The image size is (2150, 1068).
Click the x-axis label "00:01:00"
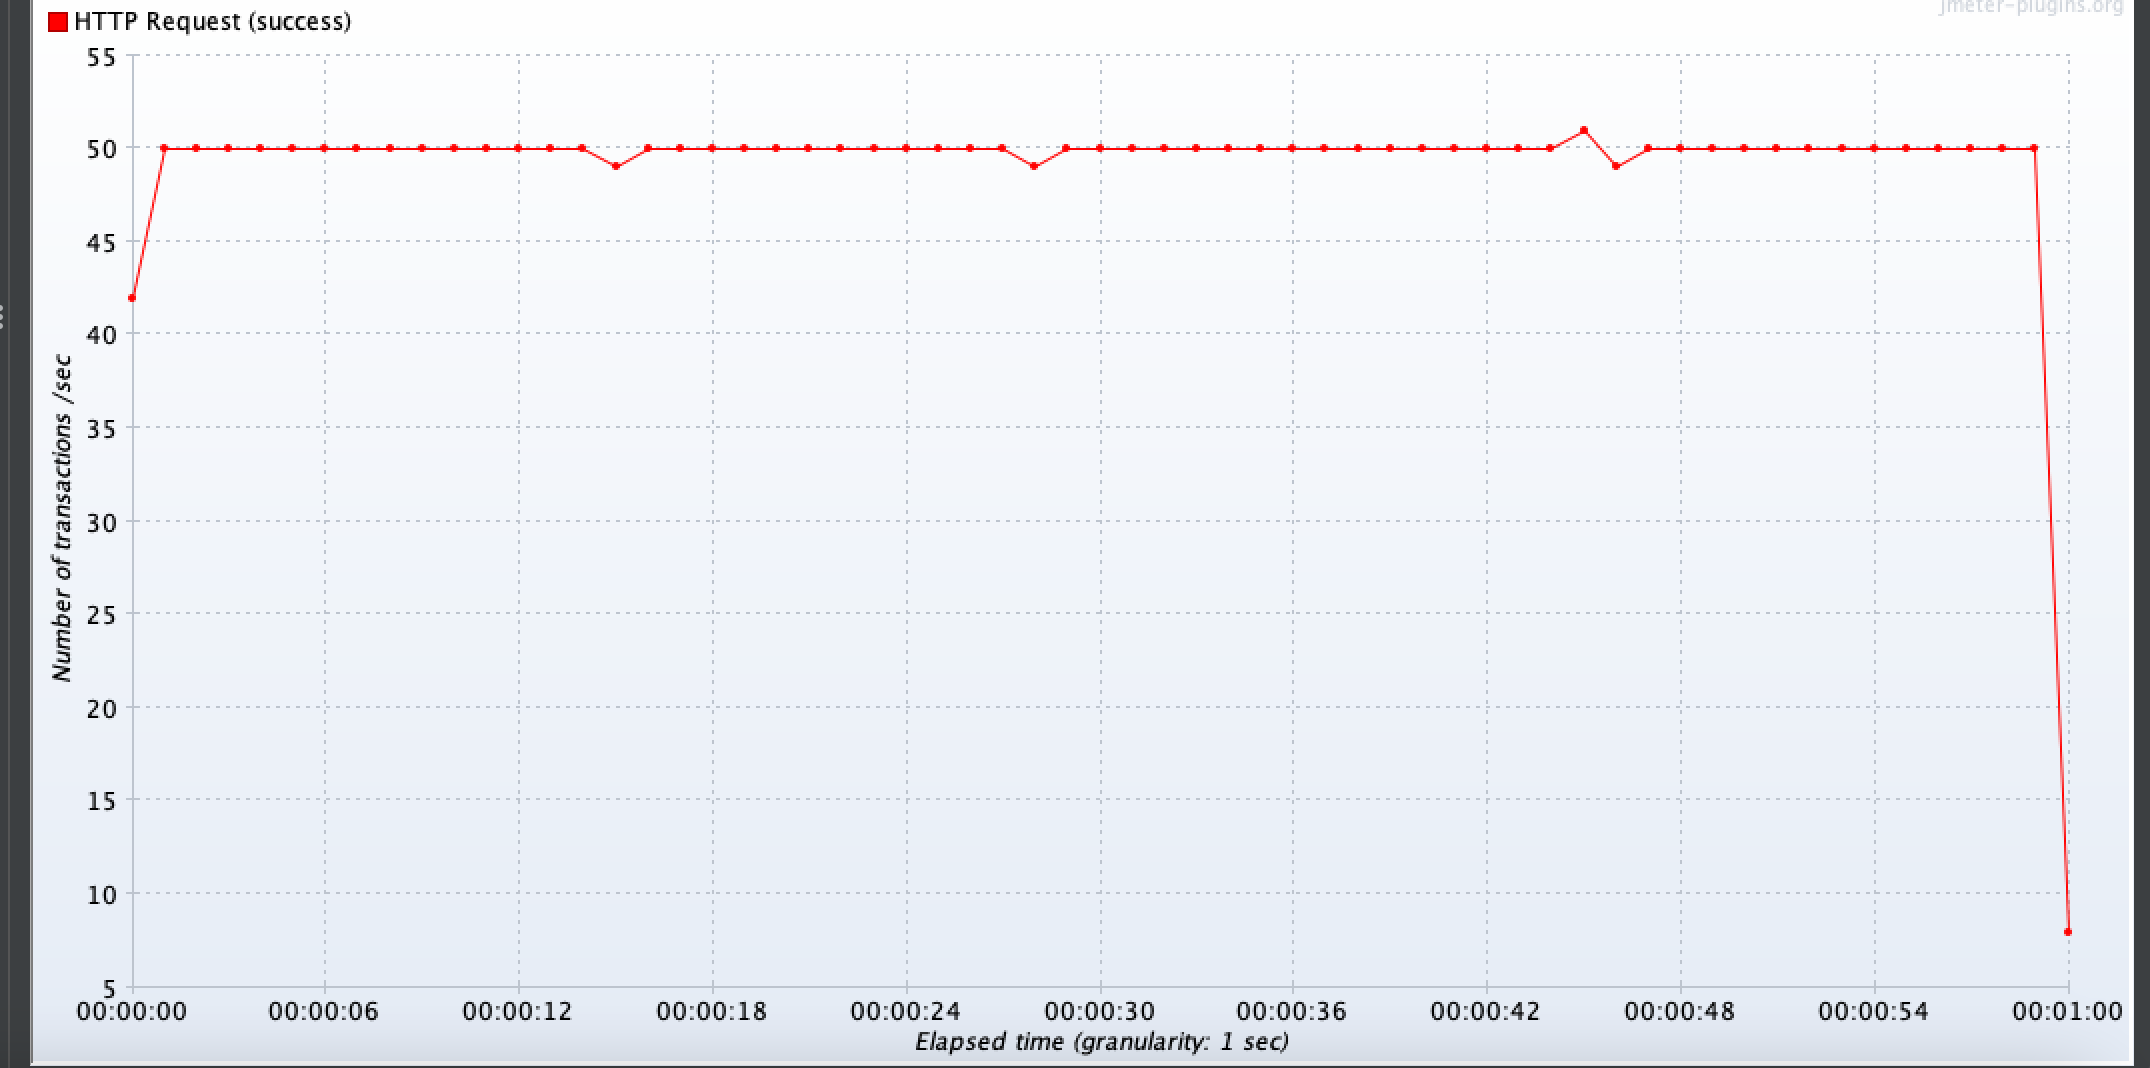click(x=2067, y=1011)
